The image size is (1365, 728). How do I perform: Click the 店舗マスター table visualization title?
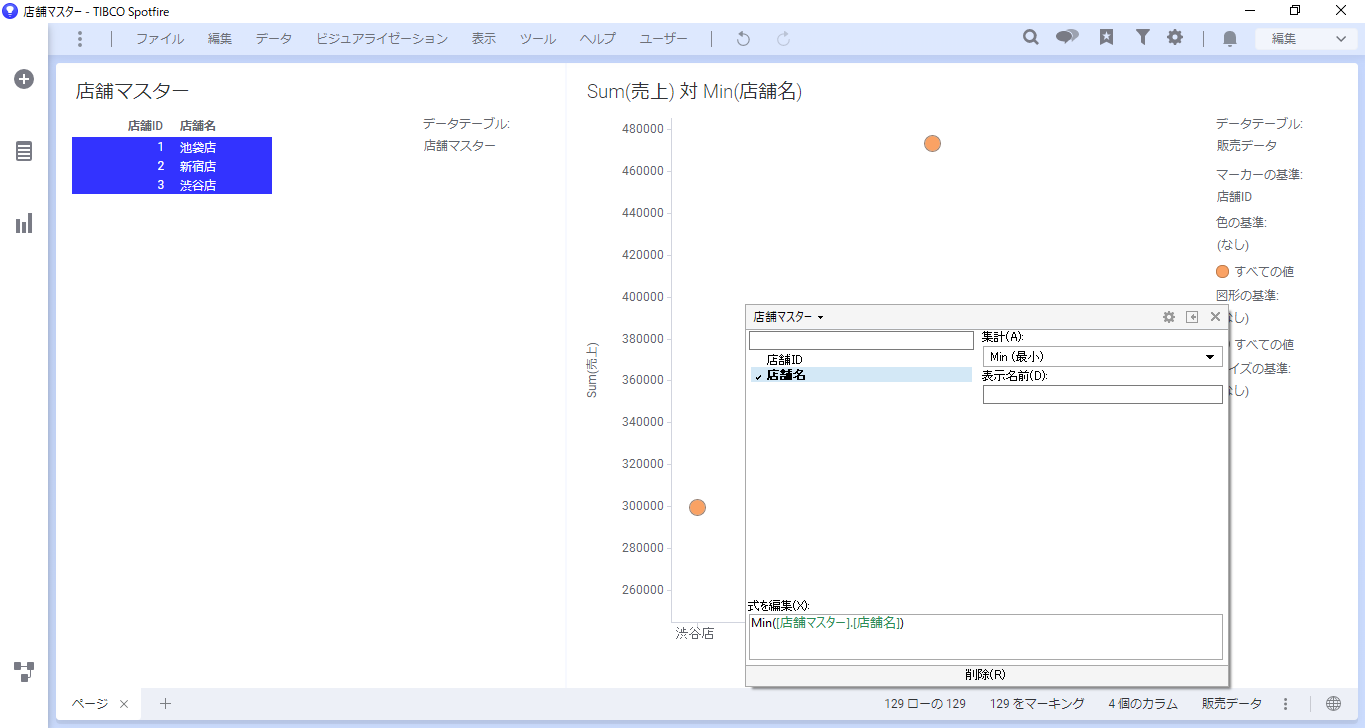132,91
